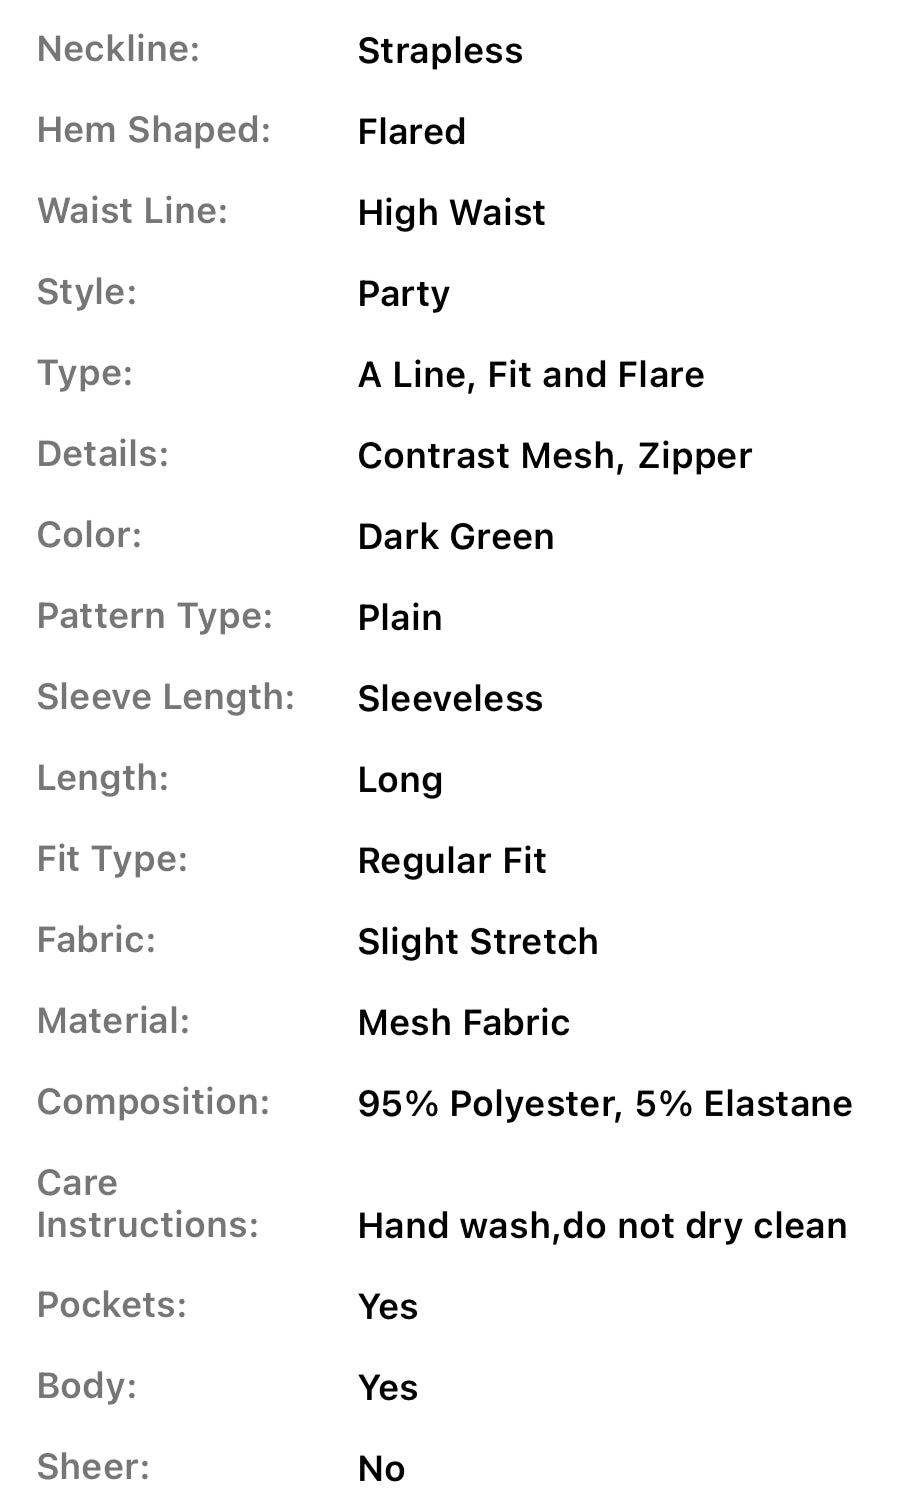Tap the 'Sleeveless' value
Image resolution: width=907 pixels, height=1510 pixels.
pos(450,699)
